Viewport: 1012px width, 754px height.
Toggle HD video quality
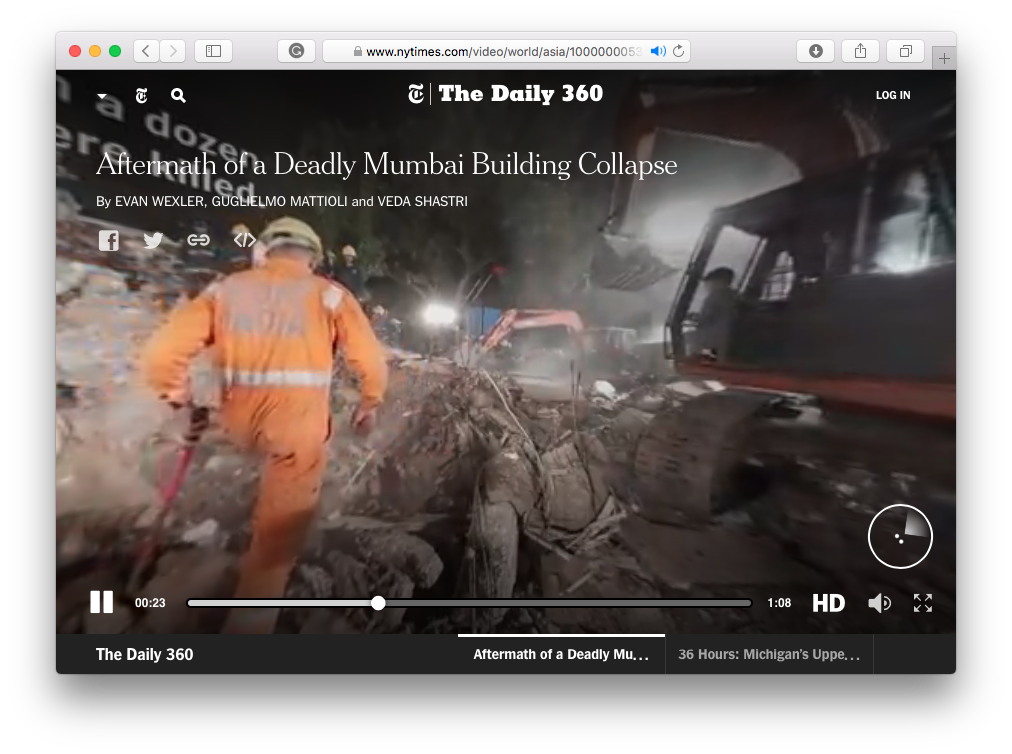(x=828, y=603)
